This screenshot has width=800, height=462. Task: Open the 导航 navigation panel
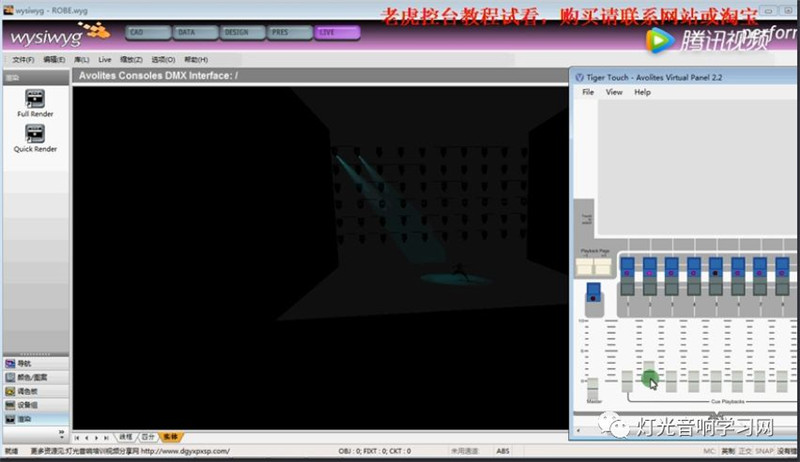coord(36,364)
